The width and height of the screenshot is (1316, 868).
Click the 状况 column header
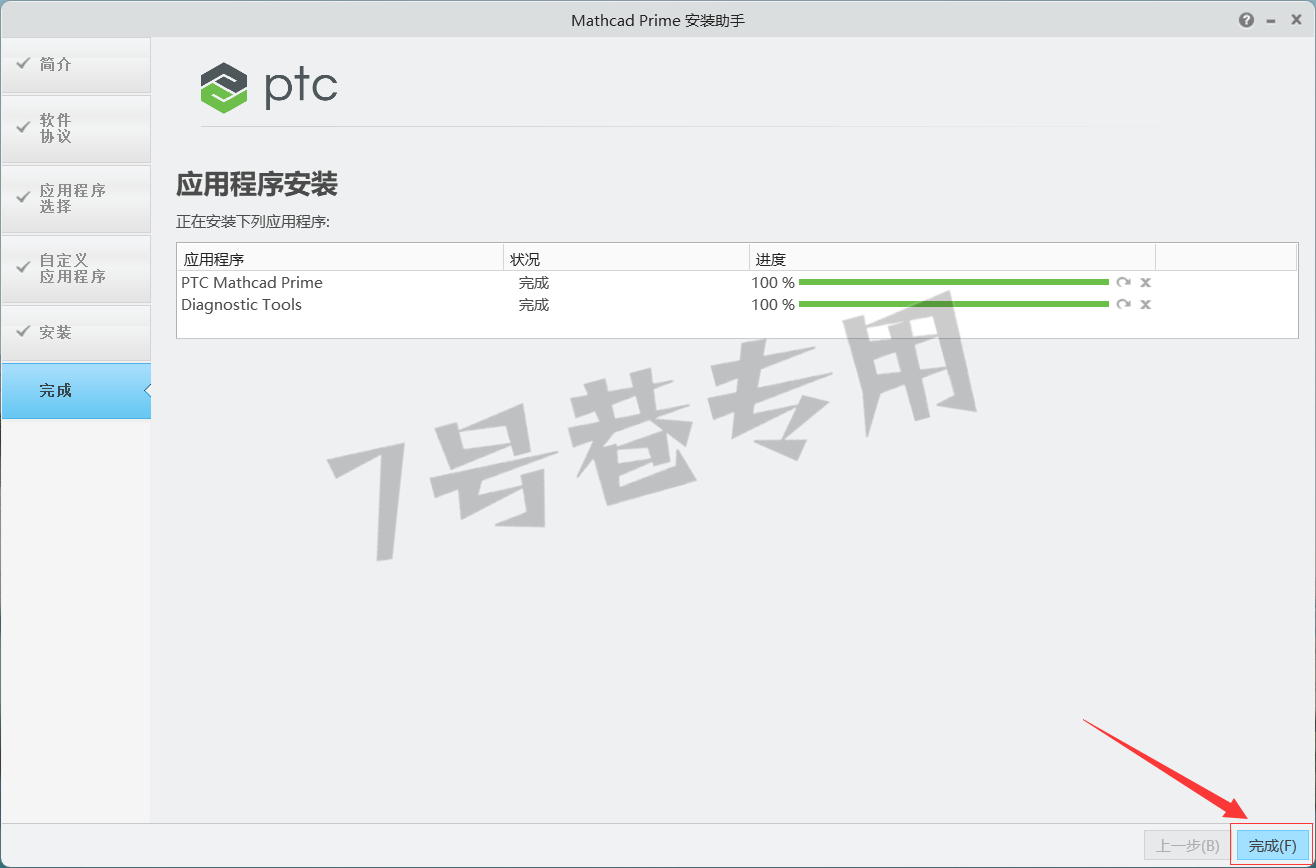[x=626, y=258]
